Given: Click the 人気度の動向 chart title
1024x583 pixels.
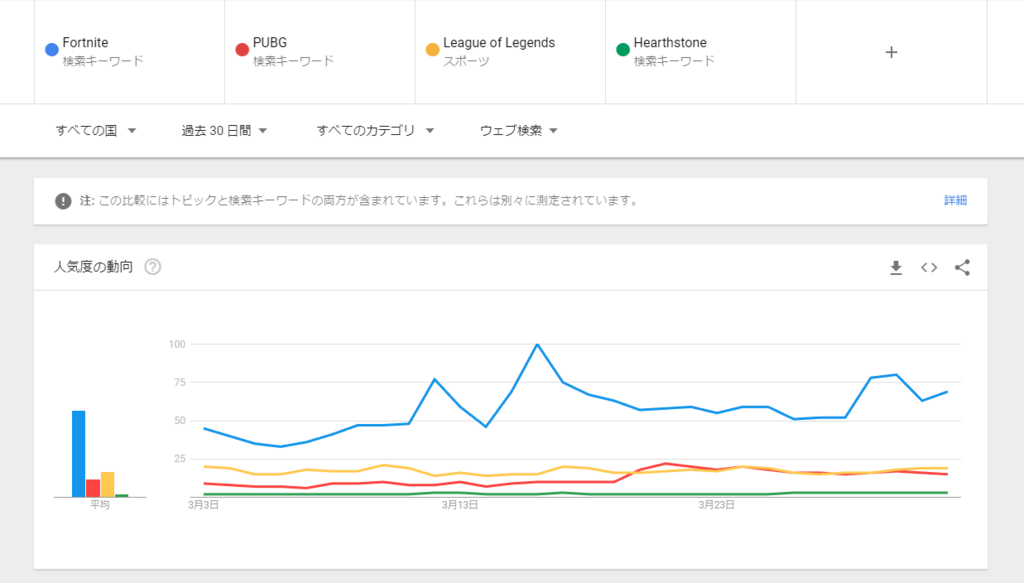Looking at the screenshot, I should pos(93,267).
